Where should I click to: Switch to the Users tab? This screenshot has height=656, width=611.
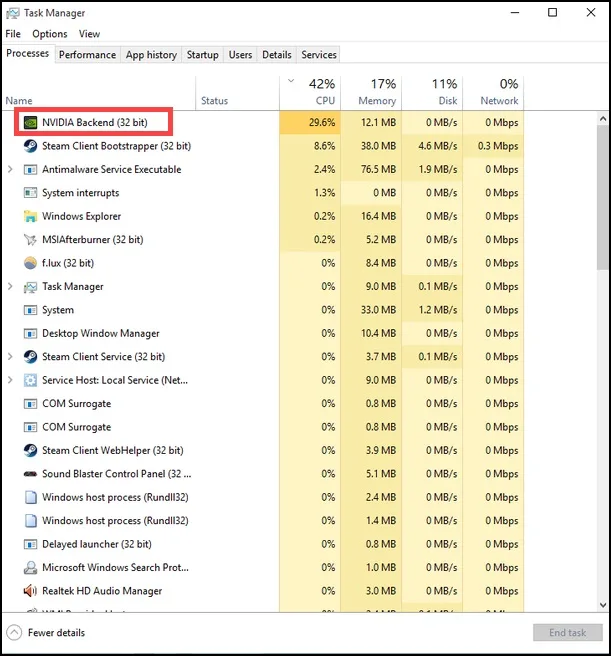(240, 55)
